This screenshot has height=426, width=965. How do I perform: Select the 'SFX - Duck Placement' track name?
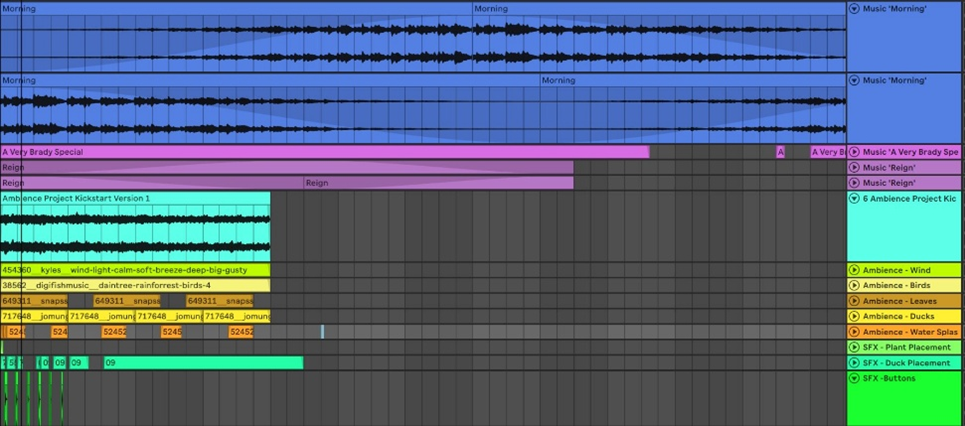click(907, 363)
